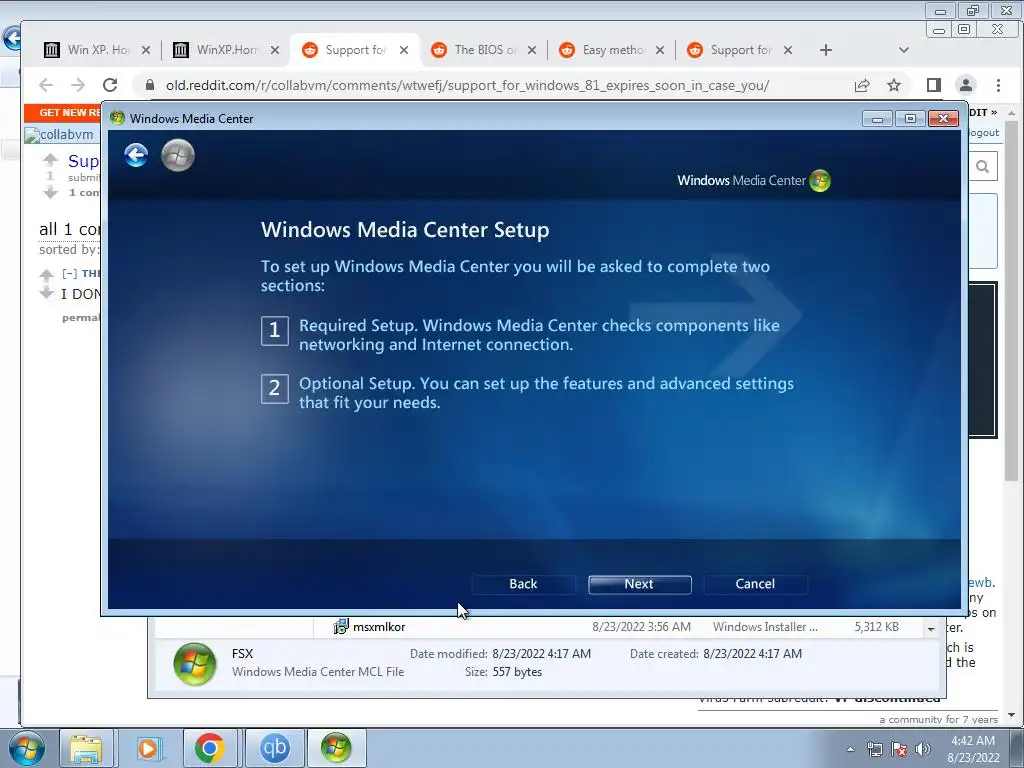Click the volume speaker tray icon

(923, 749)
